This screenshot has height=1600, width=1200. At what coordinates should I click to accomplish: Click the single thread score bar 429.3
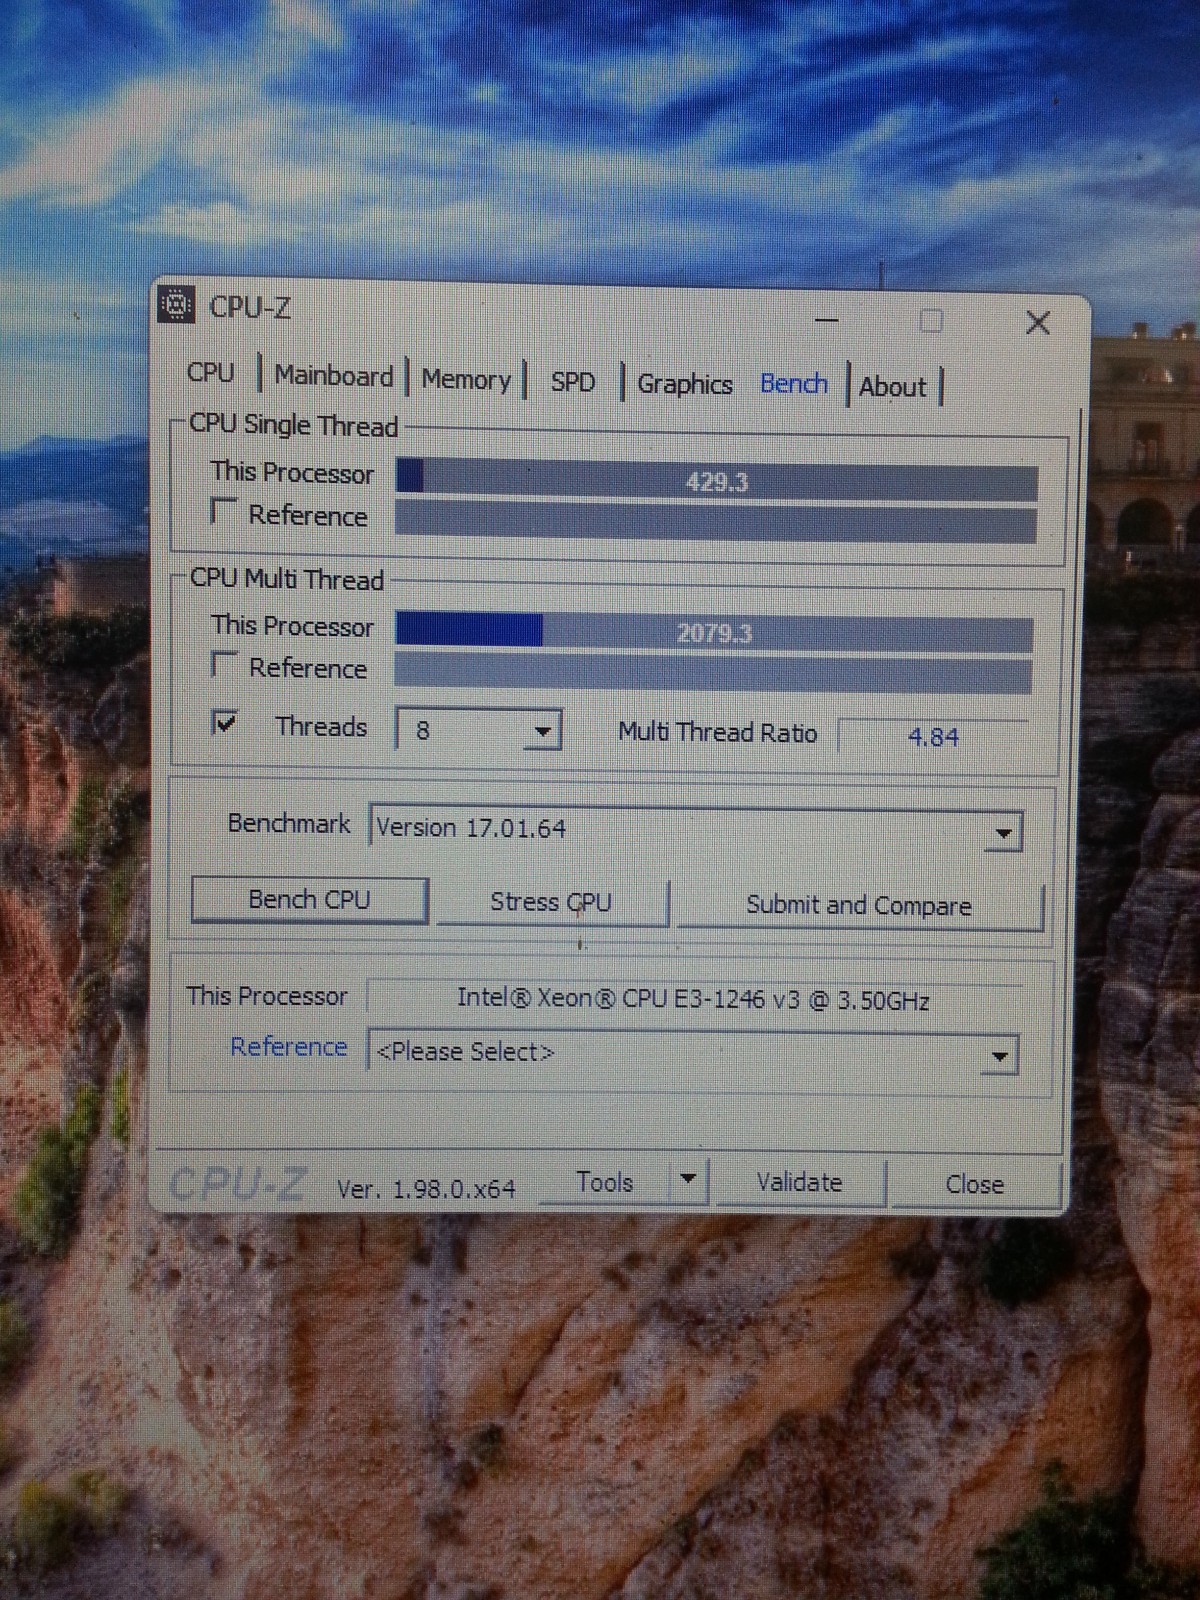[716, 480]
